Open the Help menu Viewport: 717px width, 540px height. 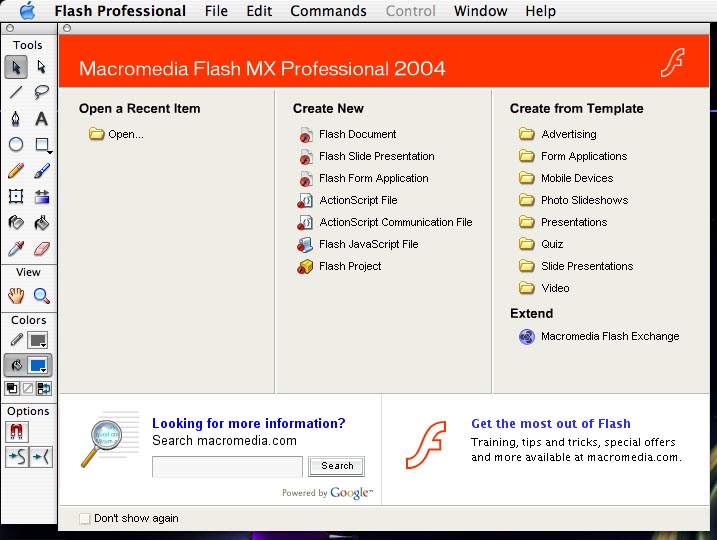pos(540,11)
